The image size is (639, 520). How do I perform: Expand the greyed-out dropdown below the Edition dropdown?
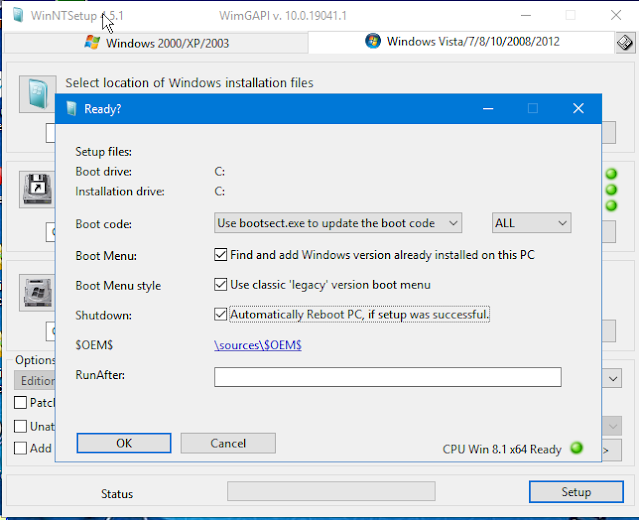coord(613,426)
